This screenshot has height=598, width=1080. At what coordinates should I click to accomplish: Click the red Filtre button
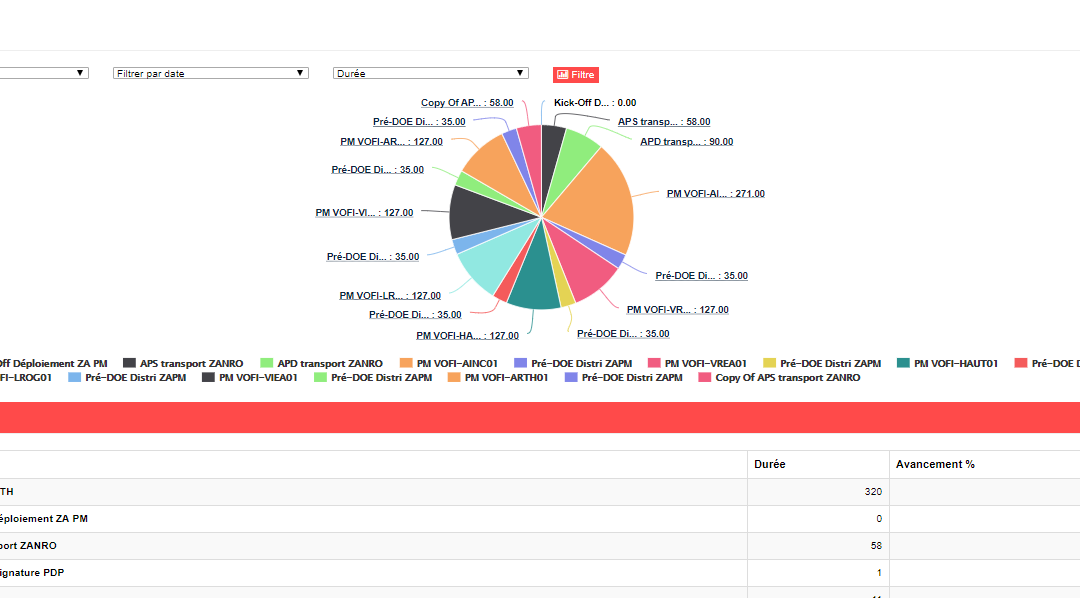pos(576,74)
